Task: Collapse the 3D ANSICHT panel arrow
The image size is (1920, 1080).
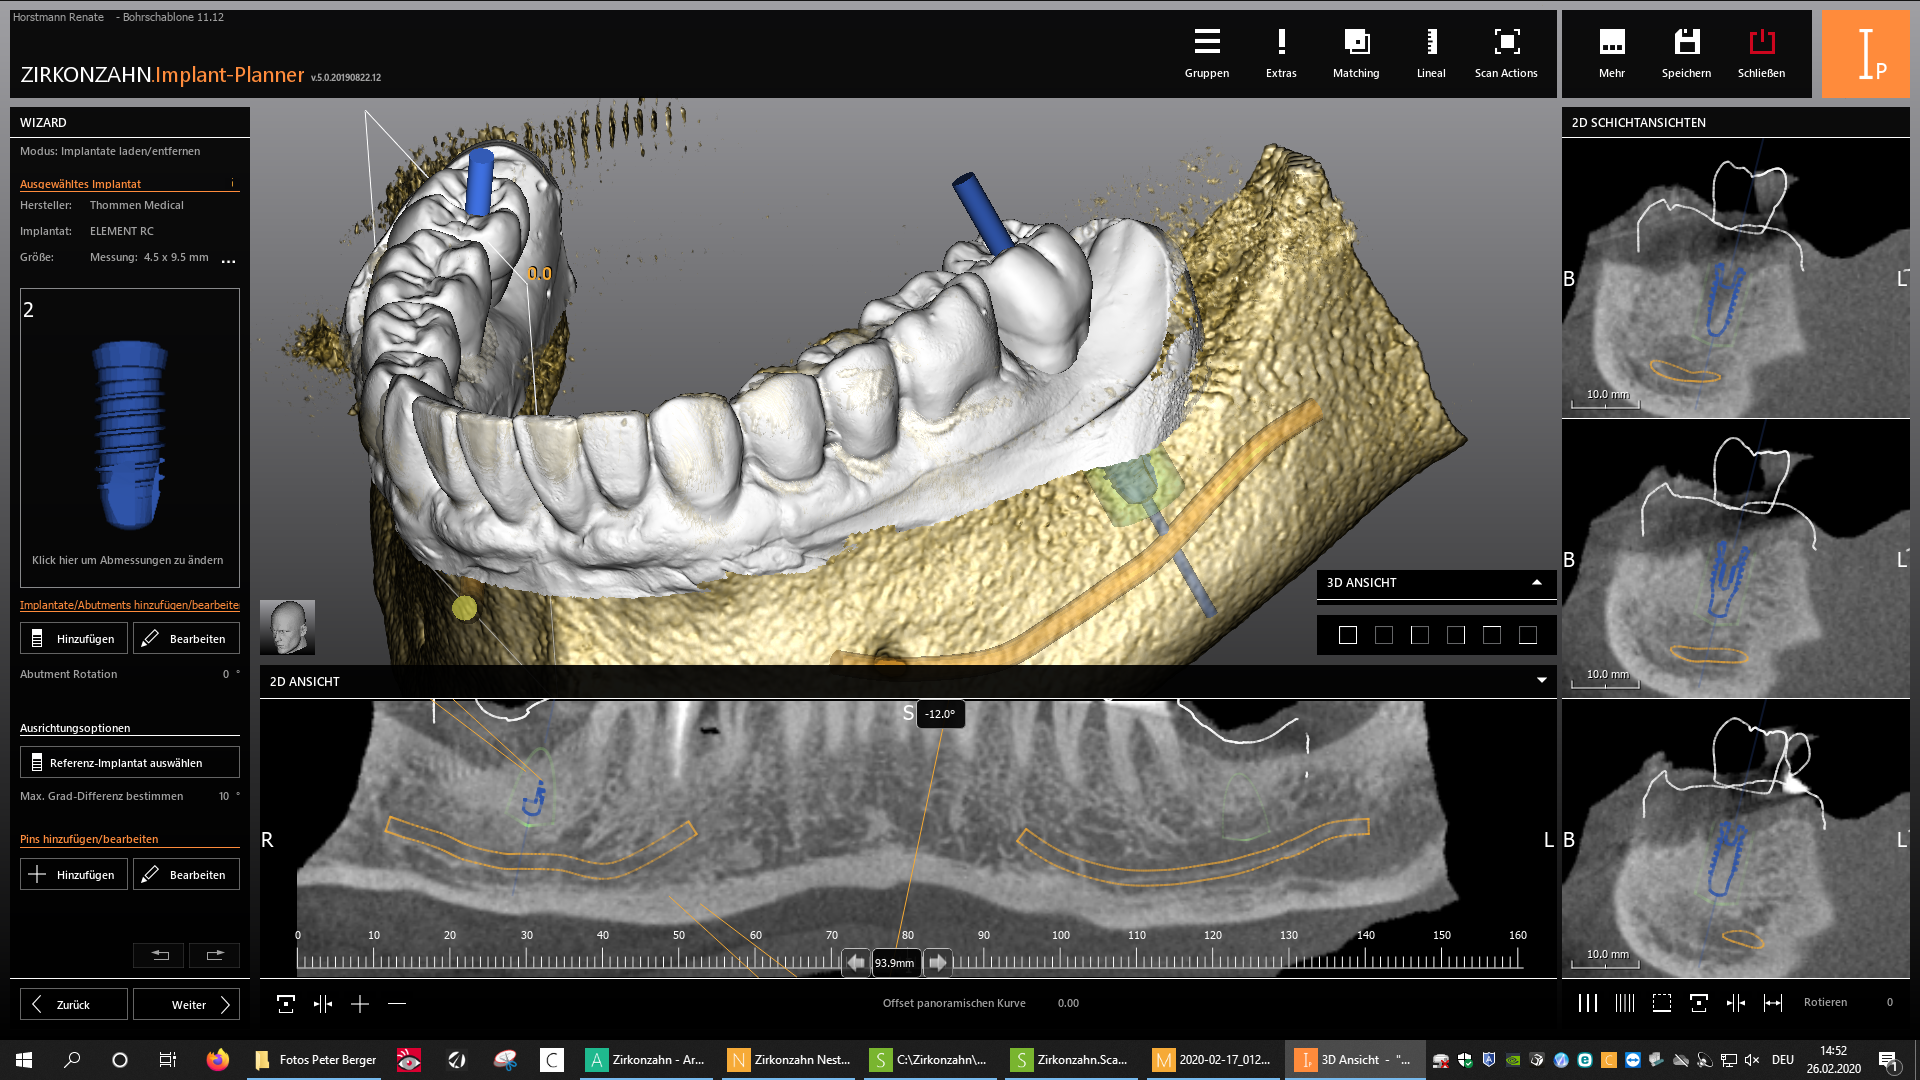Action: click(1537, 582)
